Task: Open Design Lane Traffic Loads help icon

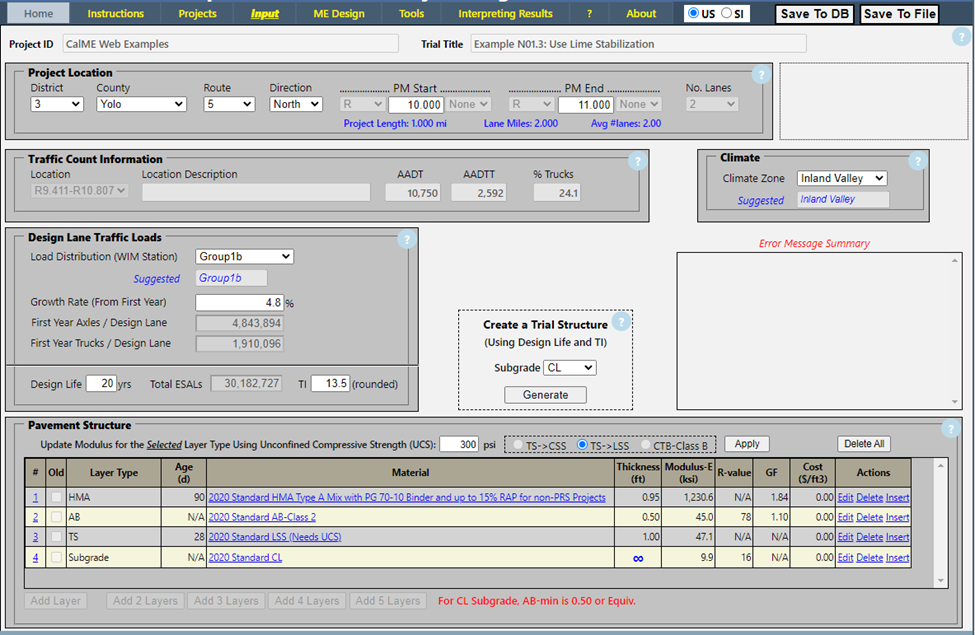Action: coord(406,239)
